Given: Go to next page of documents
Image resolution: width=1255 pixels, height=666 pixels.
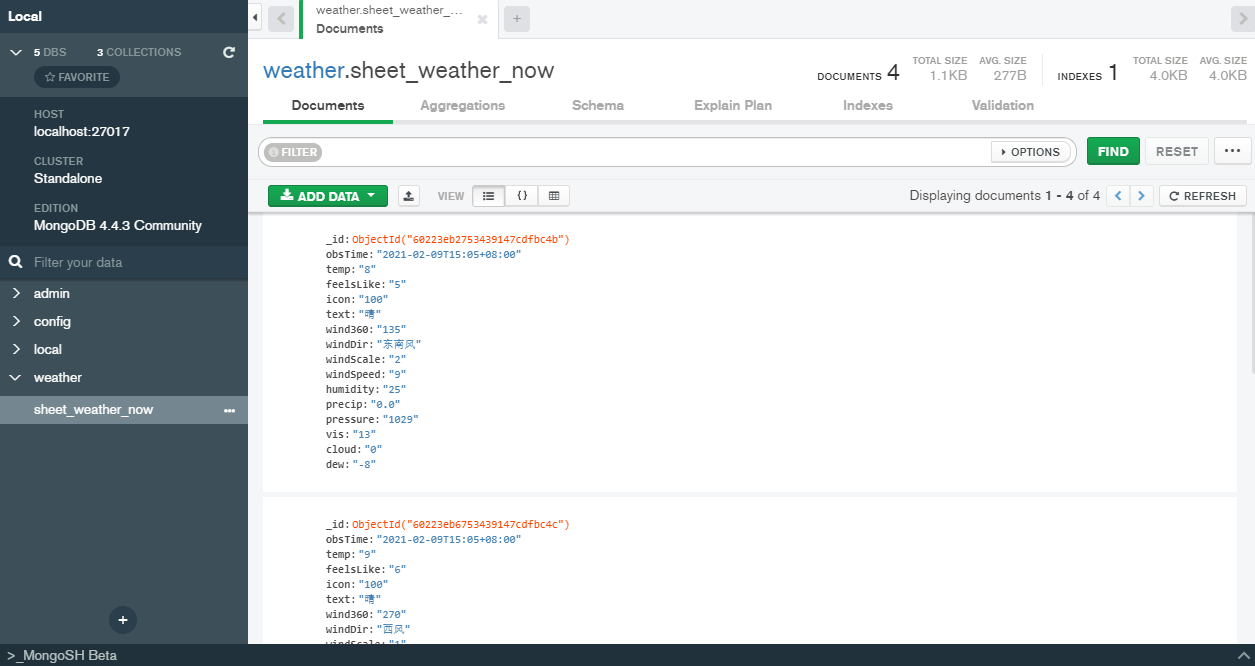Looking at the screenshot, I should [1142, 196].
